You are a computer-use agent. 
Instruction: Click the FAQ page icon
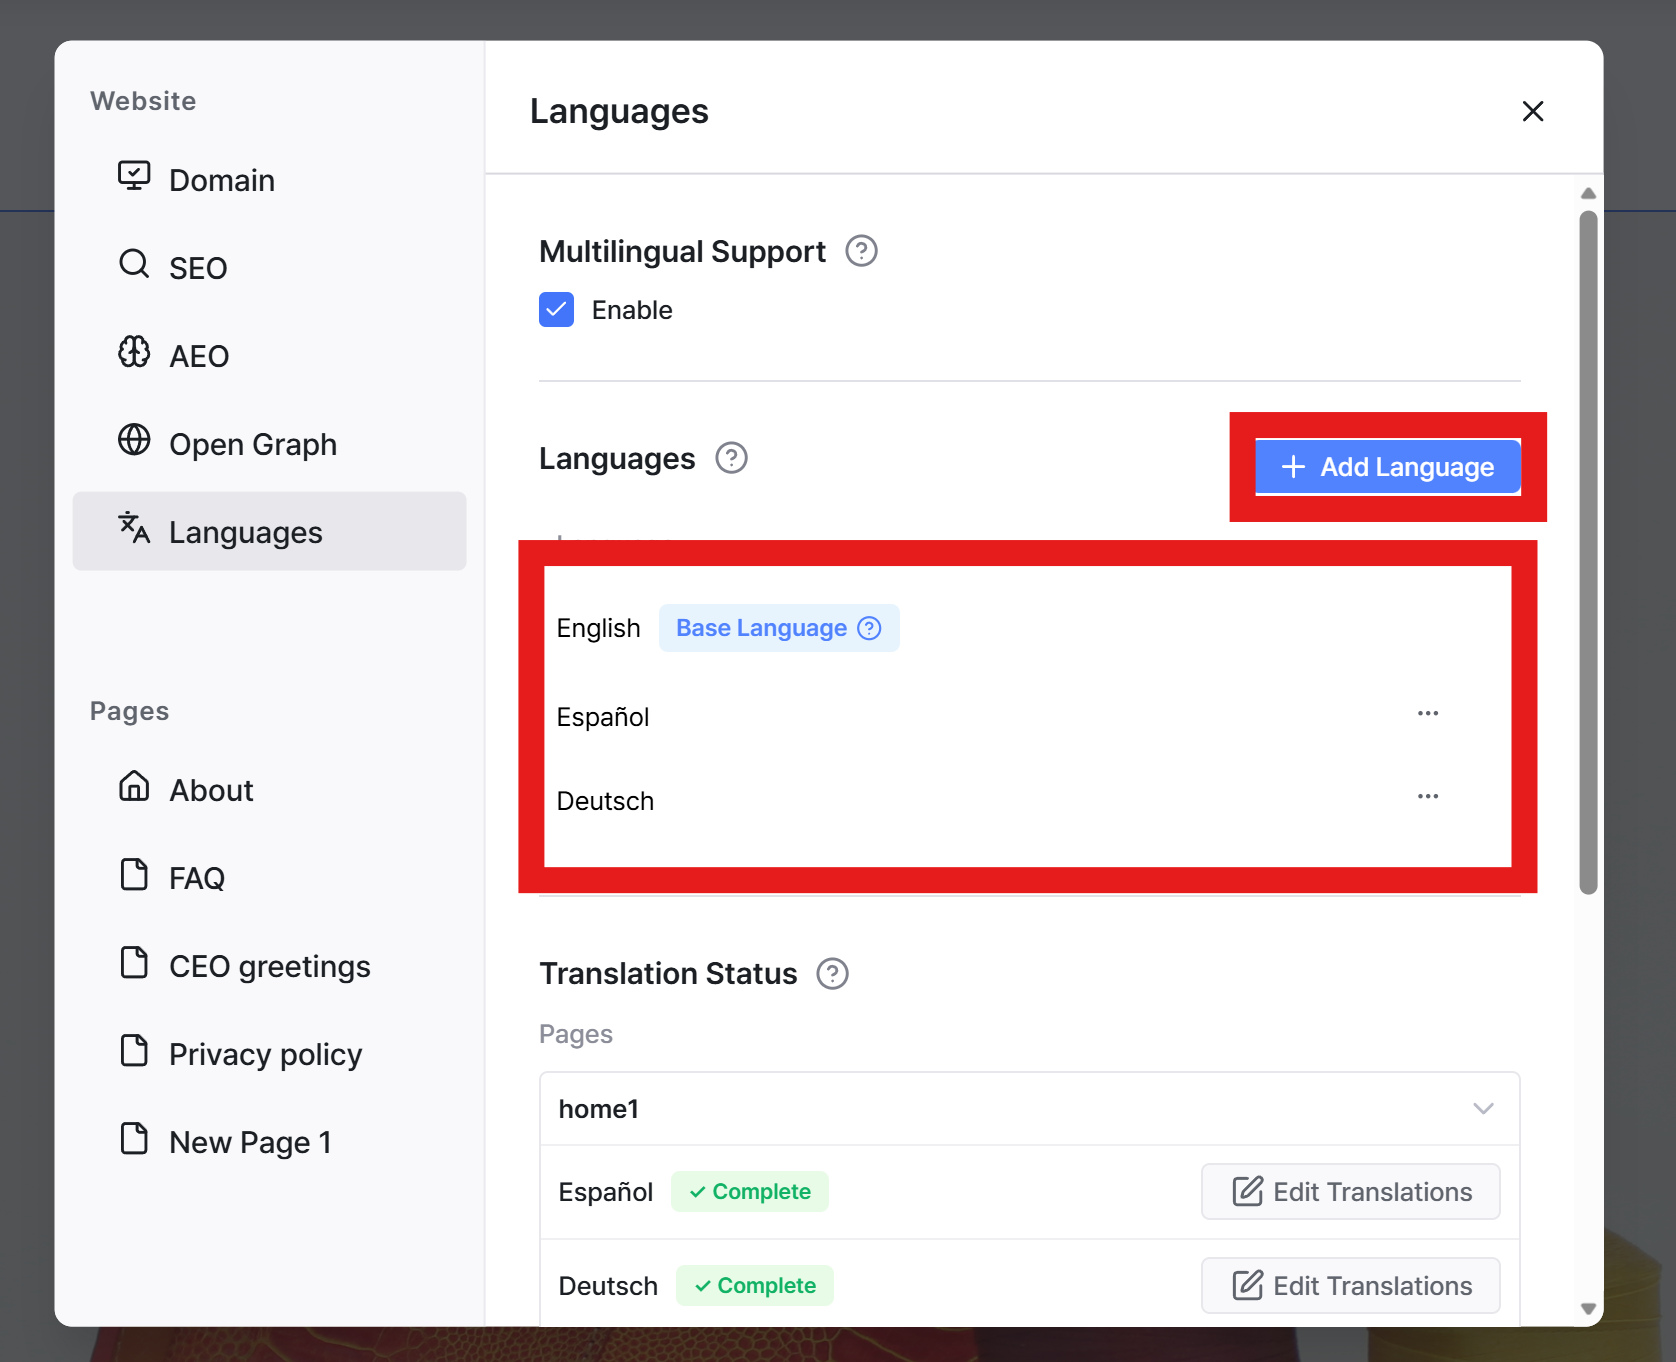pos(134,874)
